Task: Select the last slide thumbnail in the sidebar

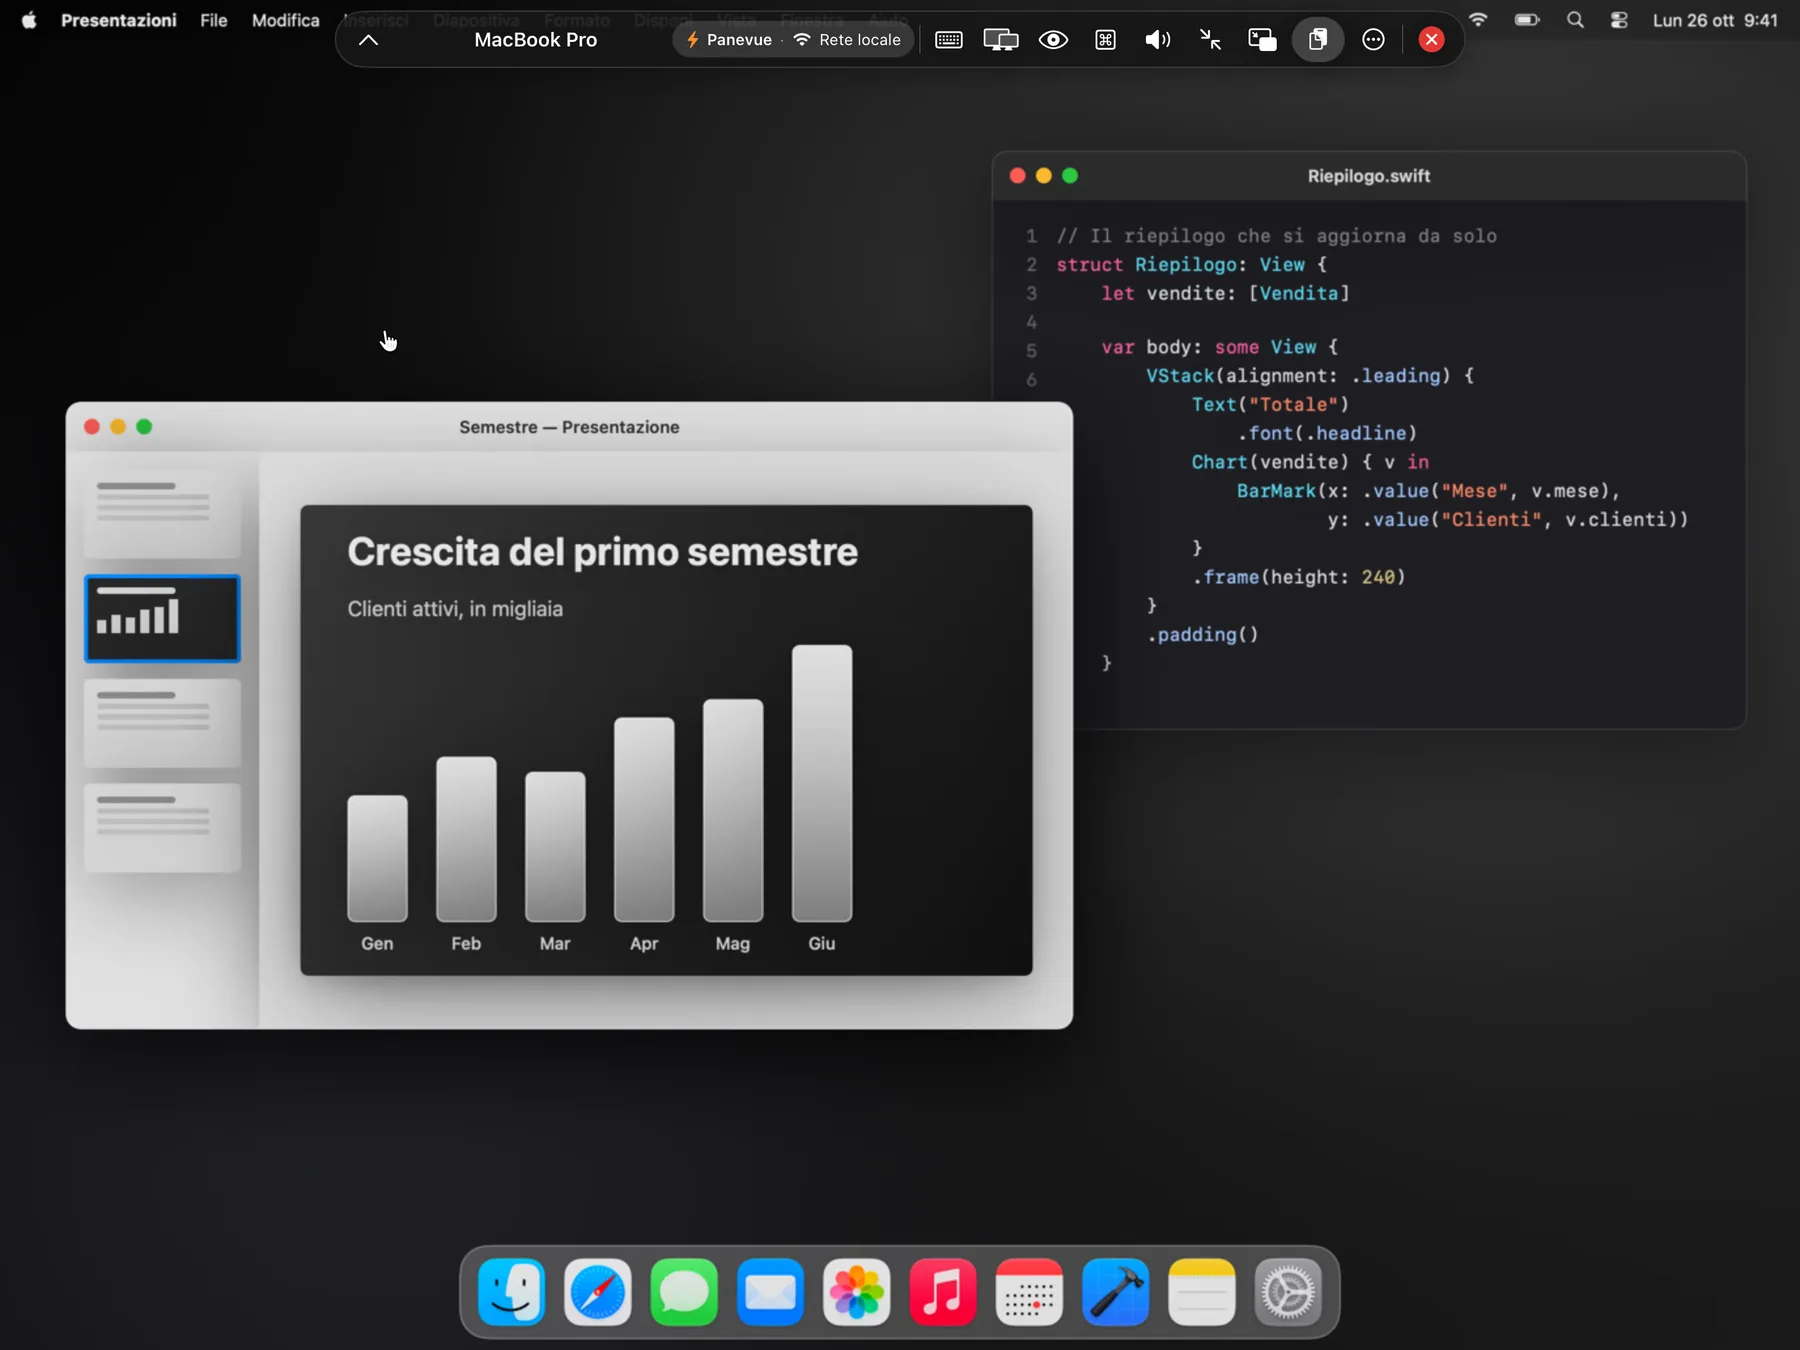Action: [162, 828]
